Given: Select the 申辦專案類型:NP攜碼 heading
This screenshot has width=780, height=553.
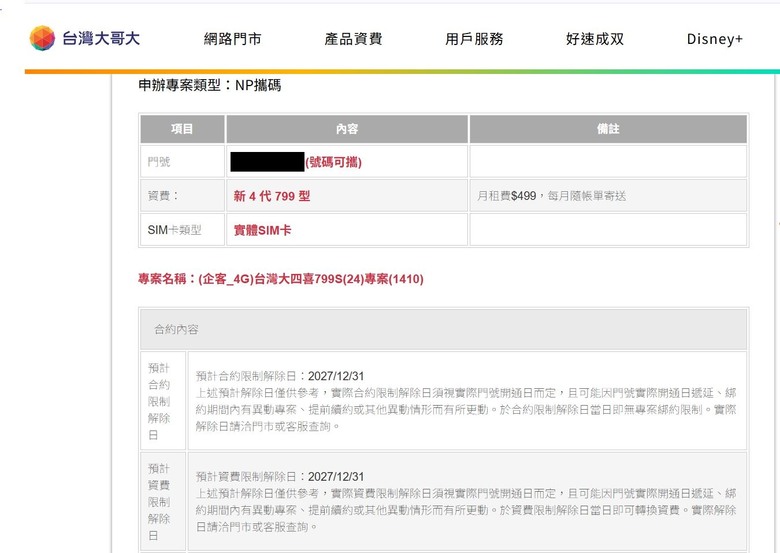Looking at the screenshot, I should 209,85.
